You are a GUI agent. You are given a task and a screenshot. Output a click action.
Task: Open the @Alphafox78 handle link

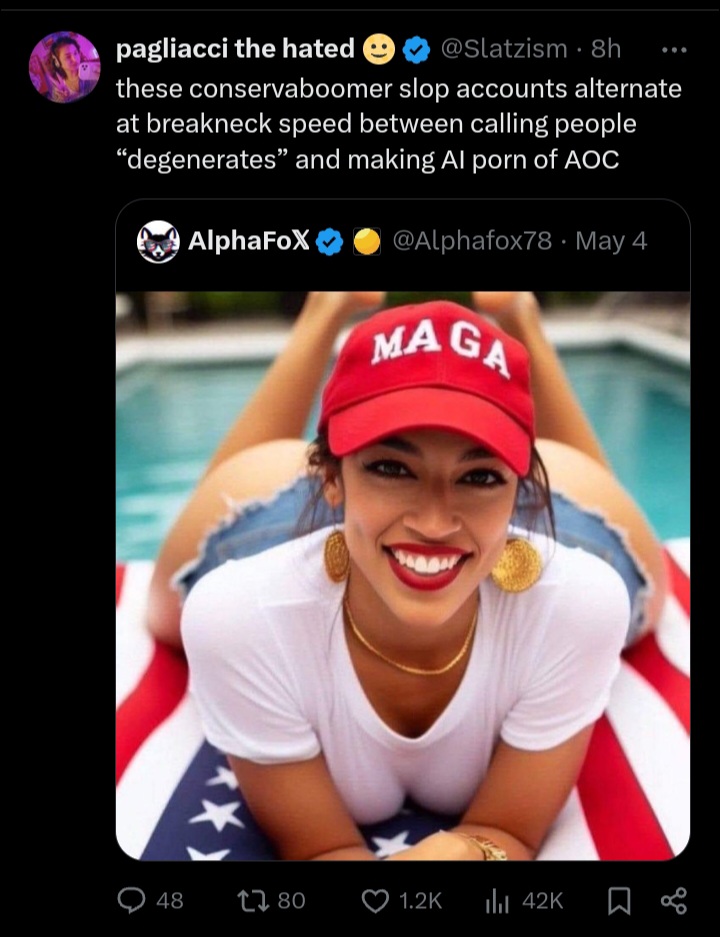[x=472, y=241]
